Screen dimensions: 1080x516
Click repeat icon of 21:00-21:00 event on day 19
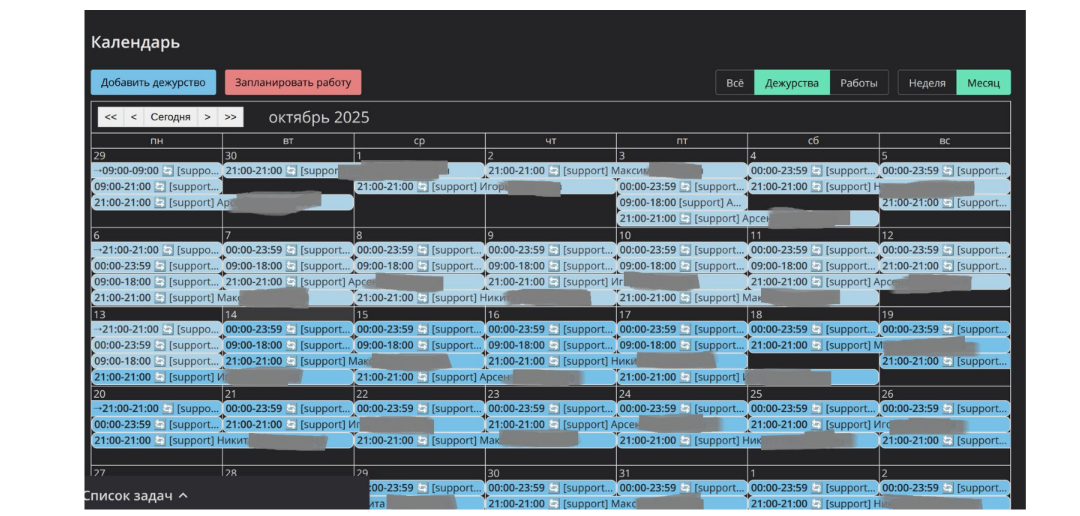click(x=948, y=361)
